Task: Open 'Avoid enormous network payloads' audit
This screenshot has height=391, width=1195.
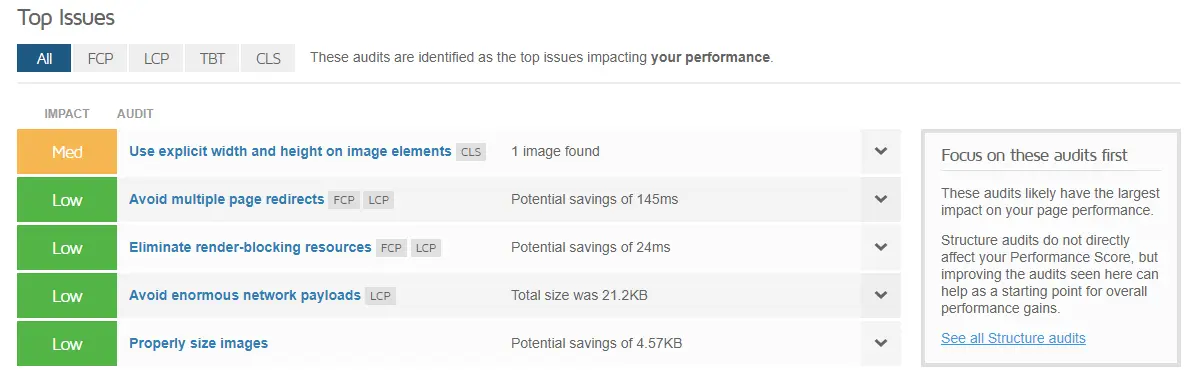Action: point(245,295)
